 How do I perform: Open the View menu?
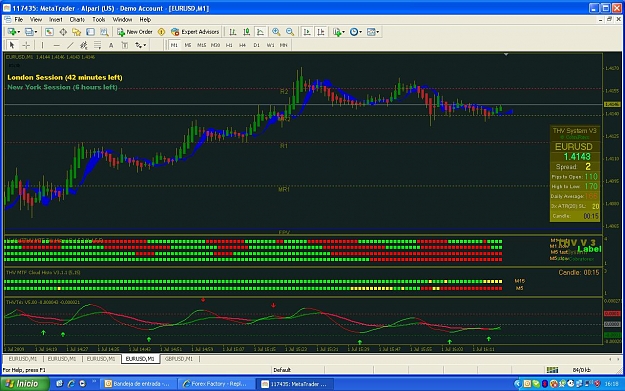click(x=36, y=20)
